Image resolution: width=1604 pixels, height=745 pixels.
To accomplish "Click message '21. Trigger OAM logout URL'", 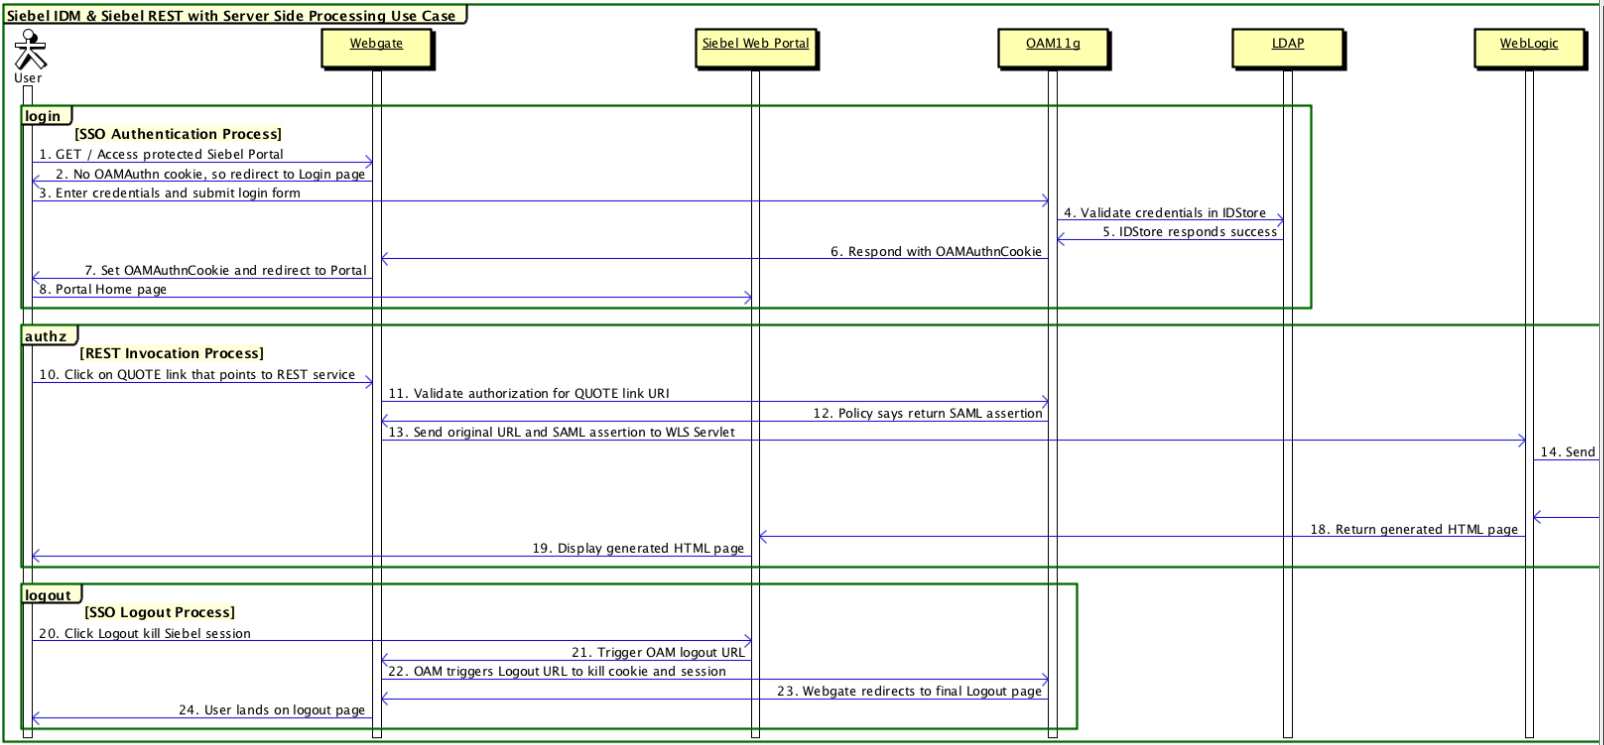I will click(x=658, y=652).
